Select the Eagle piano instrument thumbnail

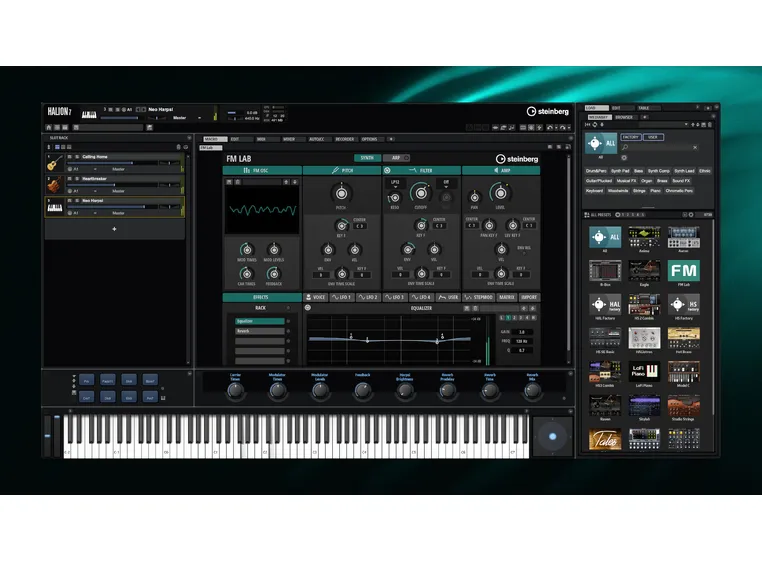pos(644,271)
